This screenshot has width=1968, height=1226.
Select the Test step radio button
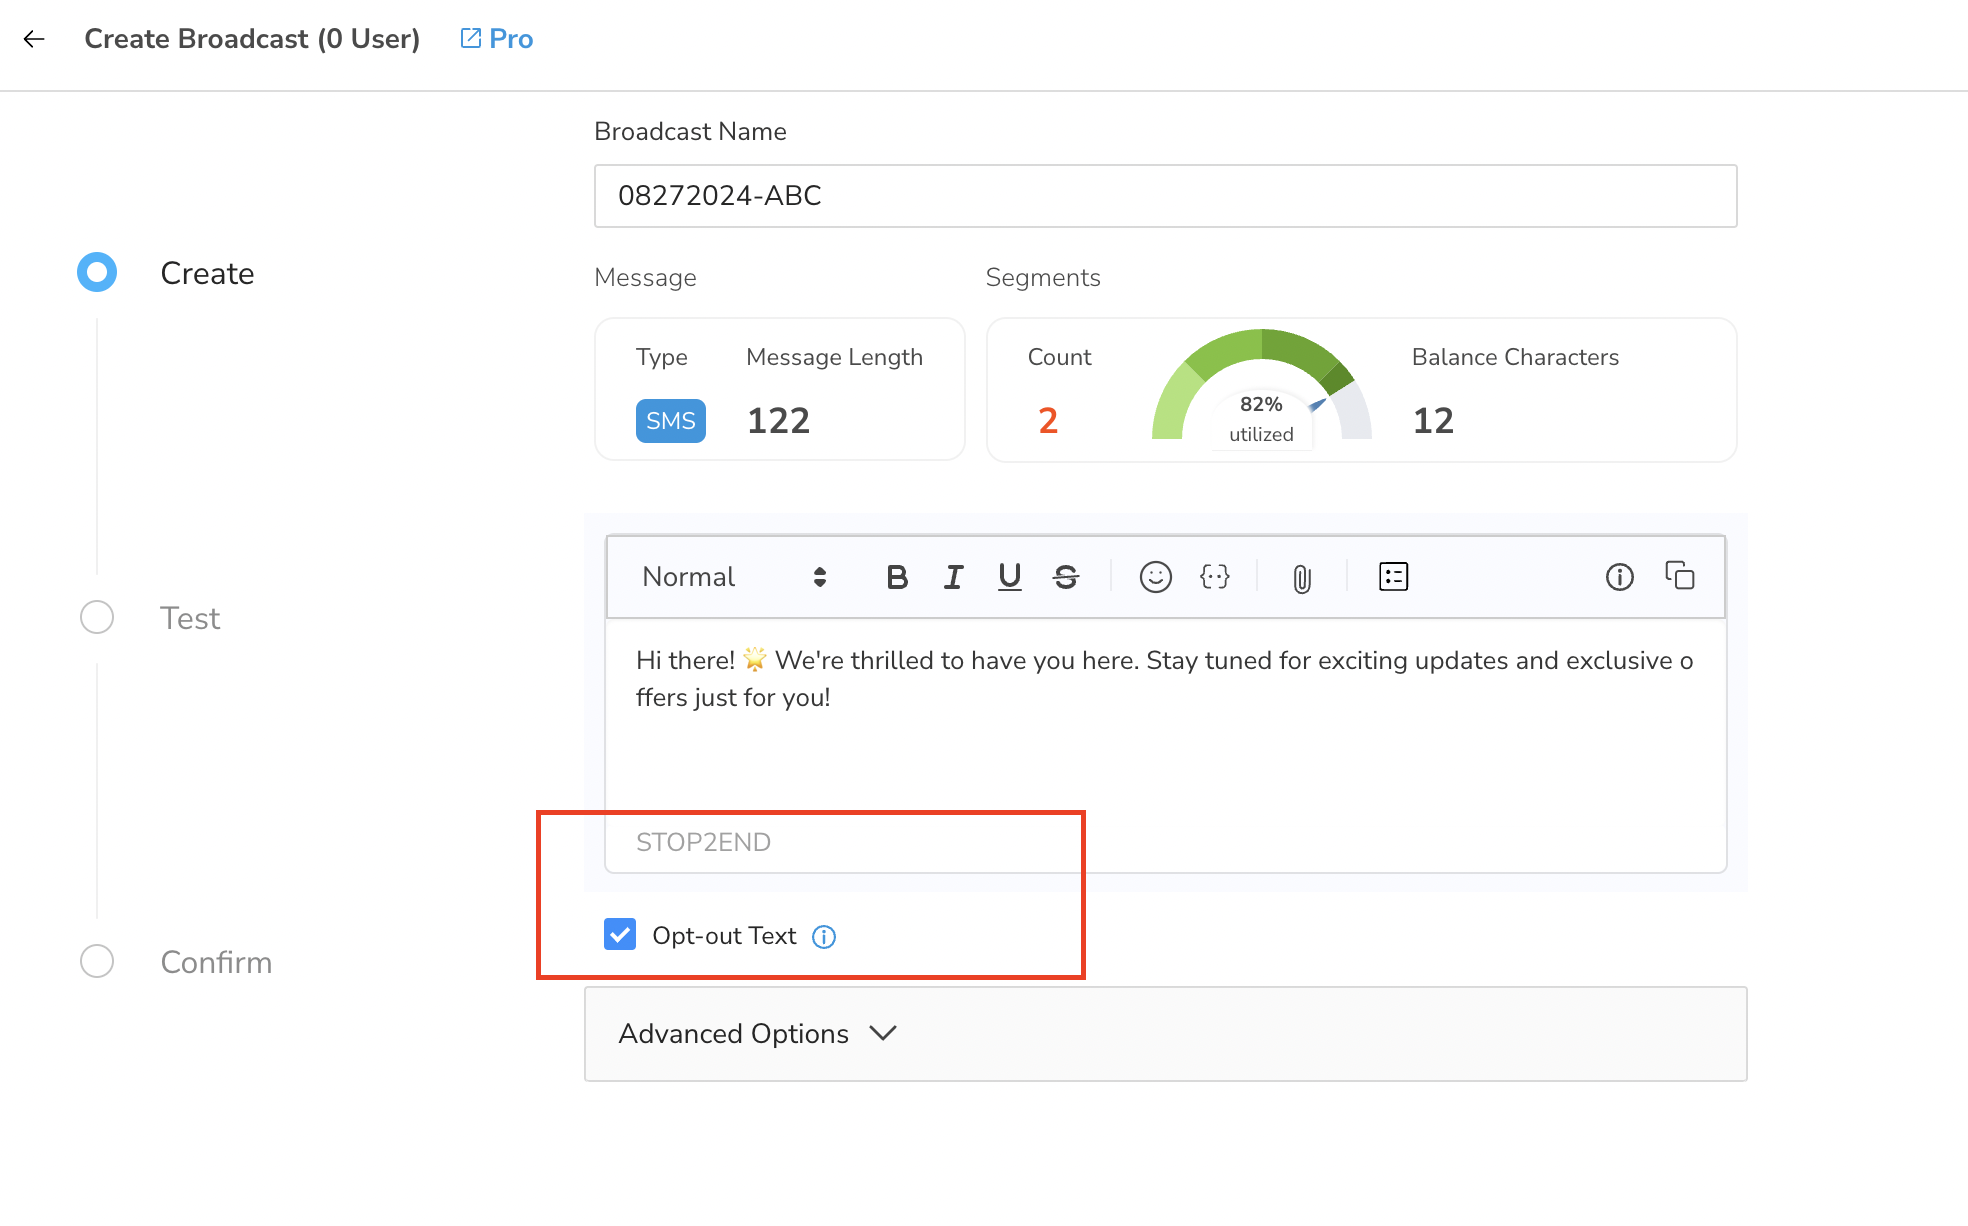pyautogui.click(x=97, y=617)
